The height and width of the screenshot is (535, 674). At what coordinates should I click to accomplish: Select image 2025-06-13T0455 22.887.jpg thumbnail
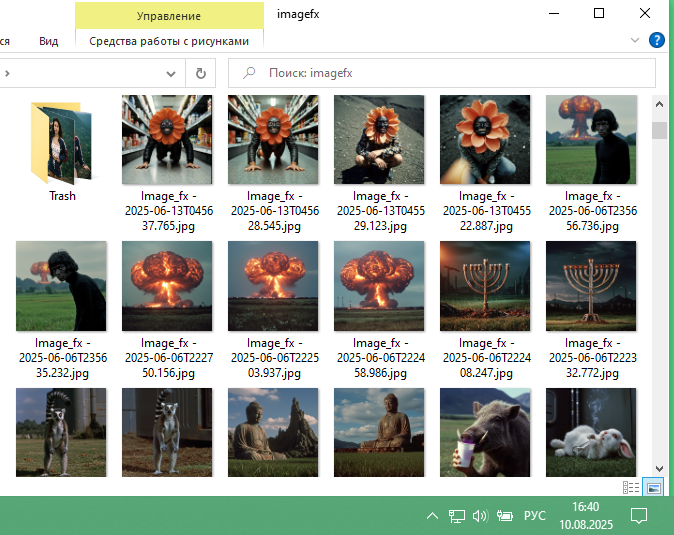pos(485,140)
